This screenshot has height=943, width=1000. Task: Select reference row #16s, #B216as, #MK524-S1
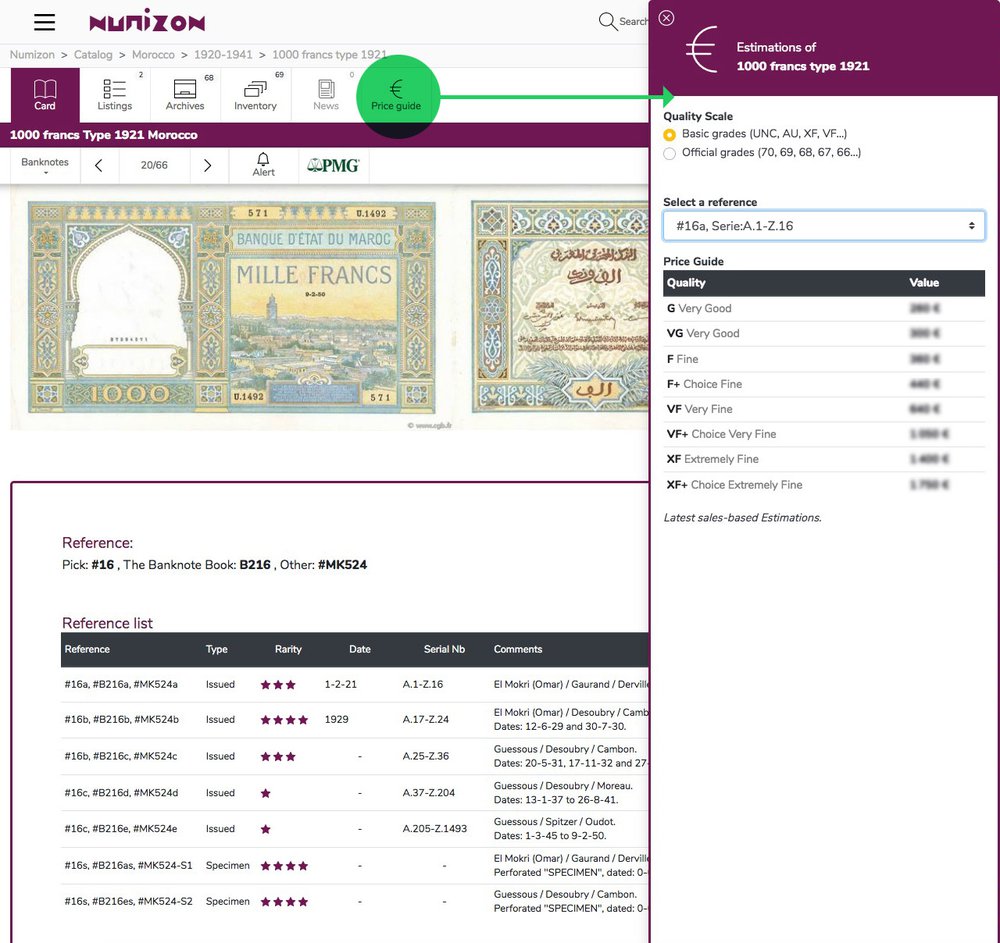355,866
